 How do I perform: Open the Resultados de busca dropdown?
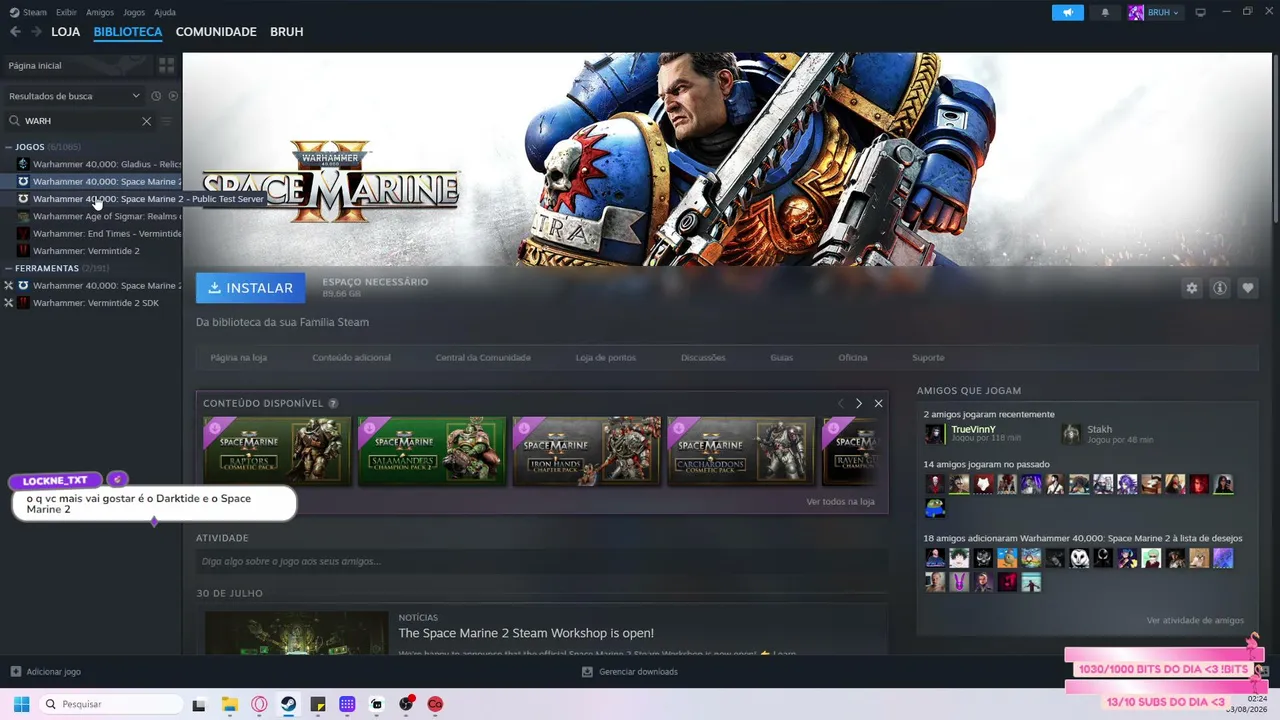point(74,96)
